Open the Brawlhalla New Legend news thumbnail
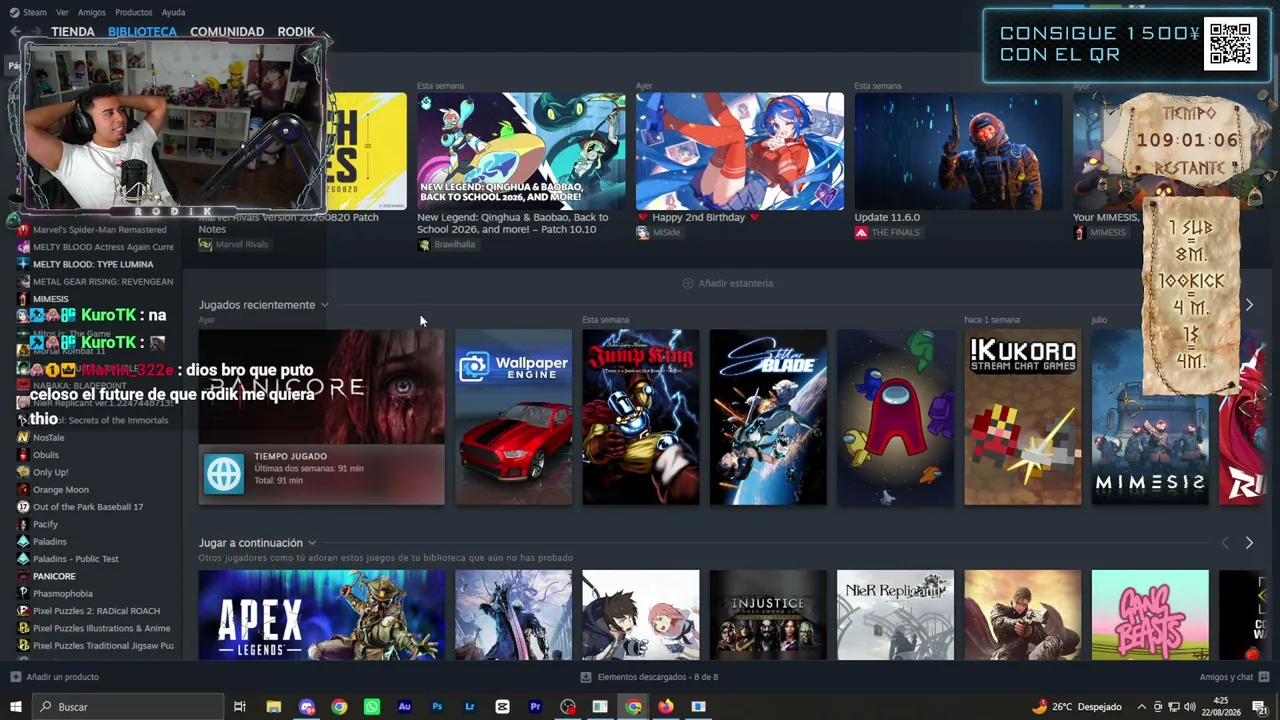This screenshot has height=720, width=1280. click(521, 151)
